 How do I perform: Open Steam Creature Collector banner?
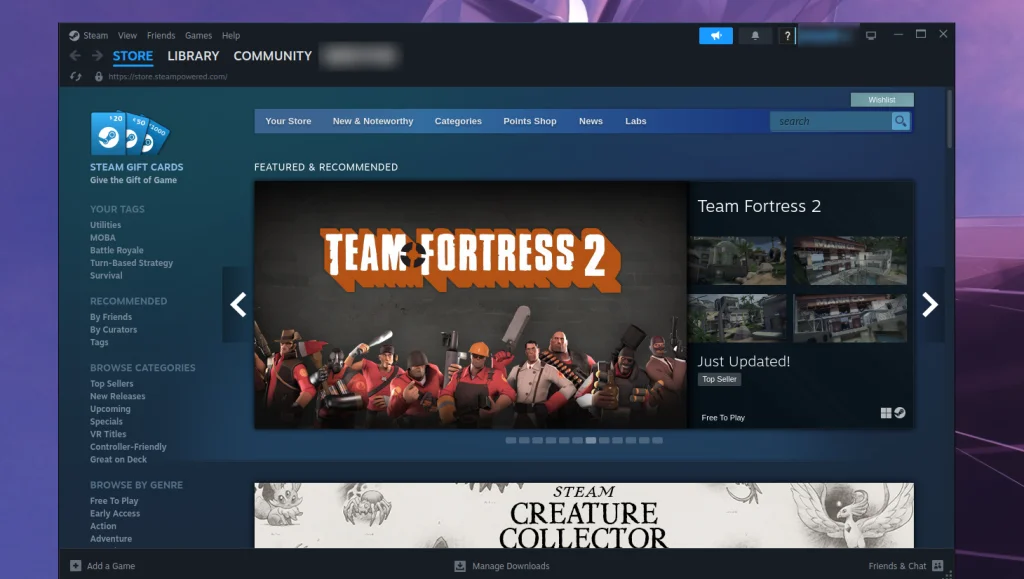(584, 516)
